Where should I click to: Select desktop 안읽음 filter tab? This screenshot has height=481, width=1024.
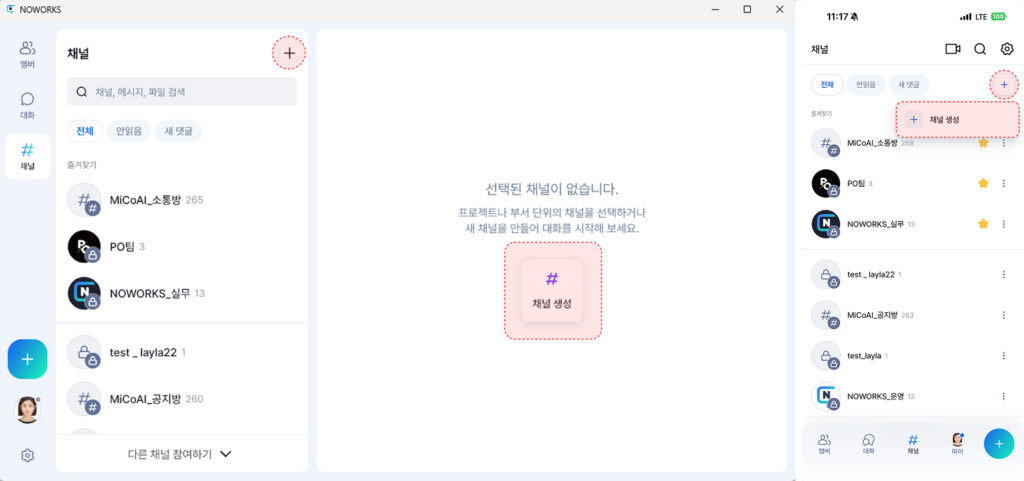point(129,131)
